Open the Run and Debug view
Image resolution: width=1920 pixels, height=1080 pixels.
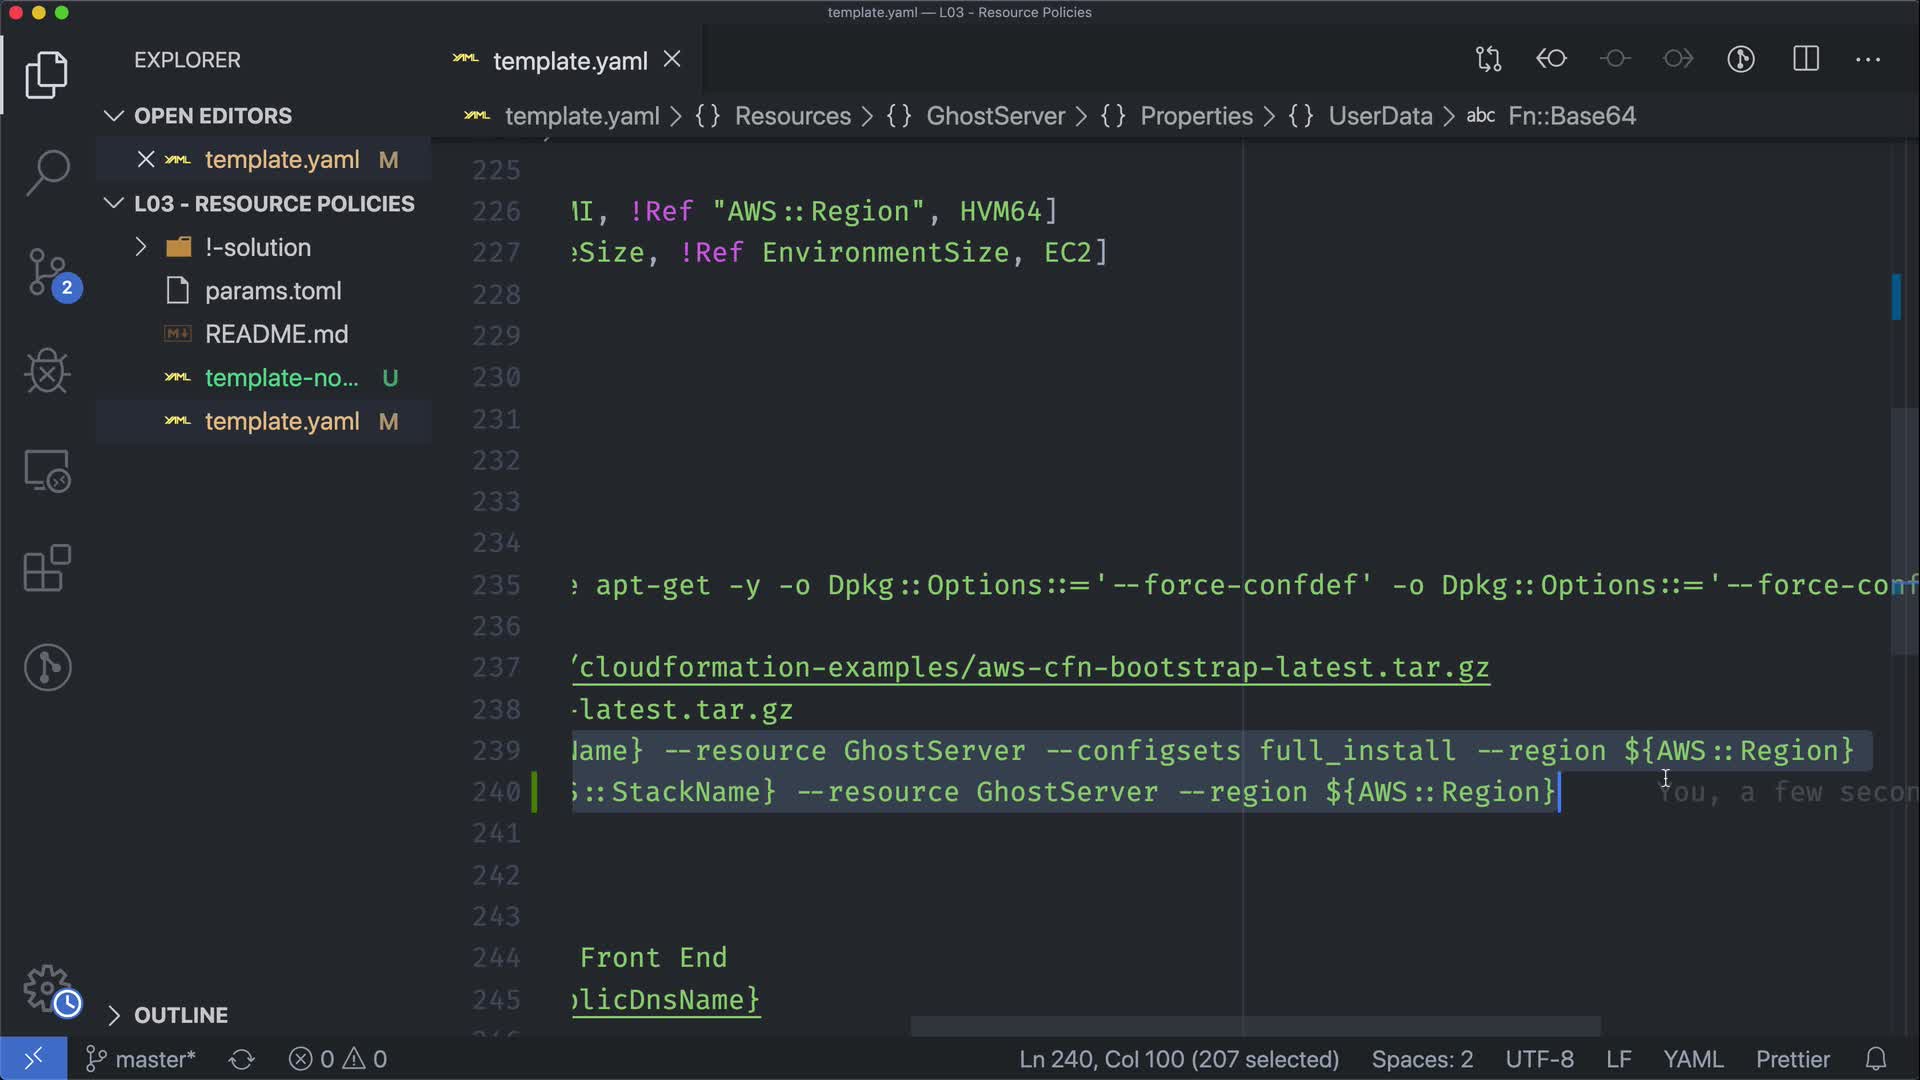[x=47, y=371]
